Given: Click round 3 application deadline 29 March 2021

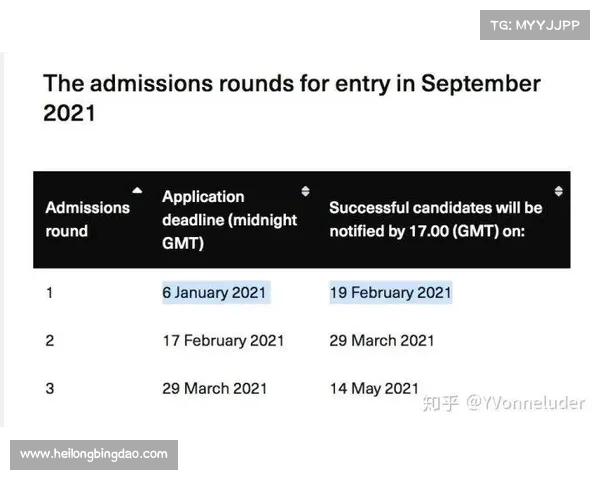Looking at the screenshot, I should (x=215, y=388).
